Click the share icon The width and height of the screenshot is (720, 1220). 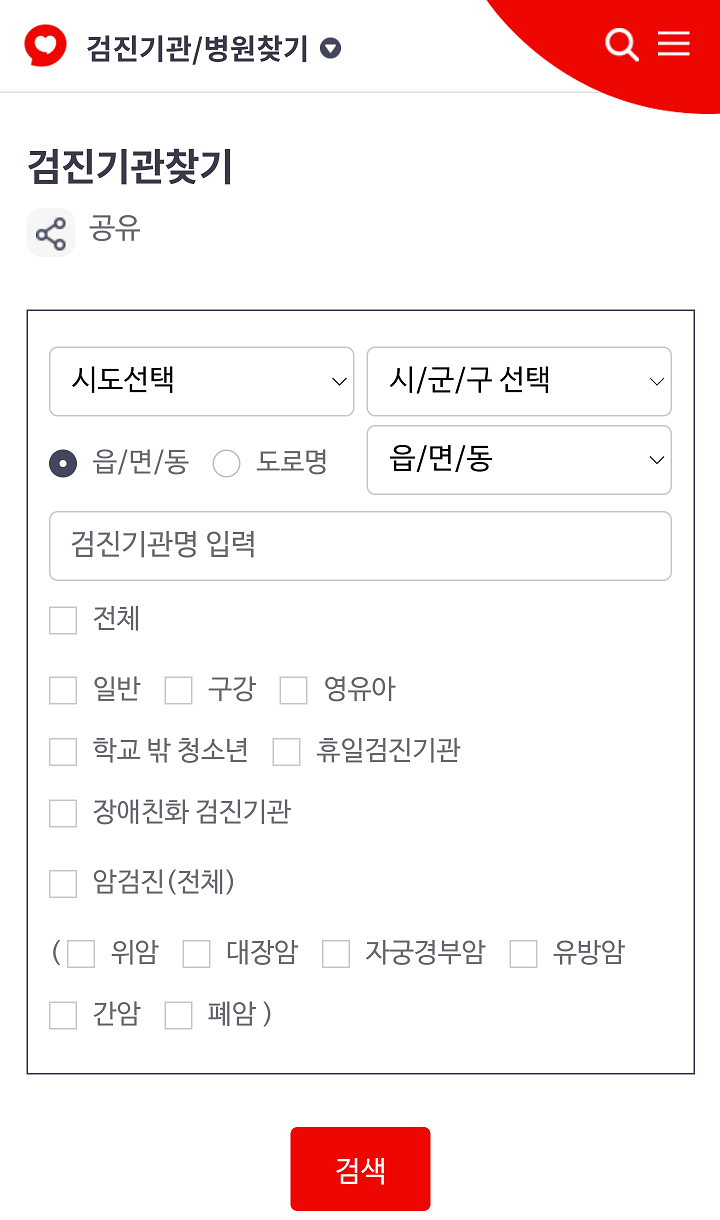pyautogui.click(x=51, y=233)
